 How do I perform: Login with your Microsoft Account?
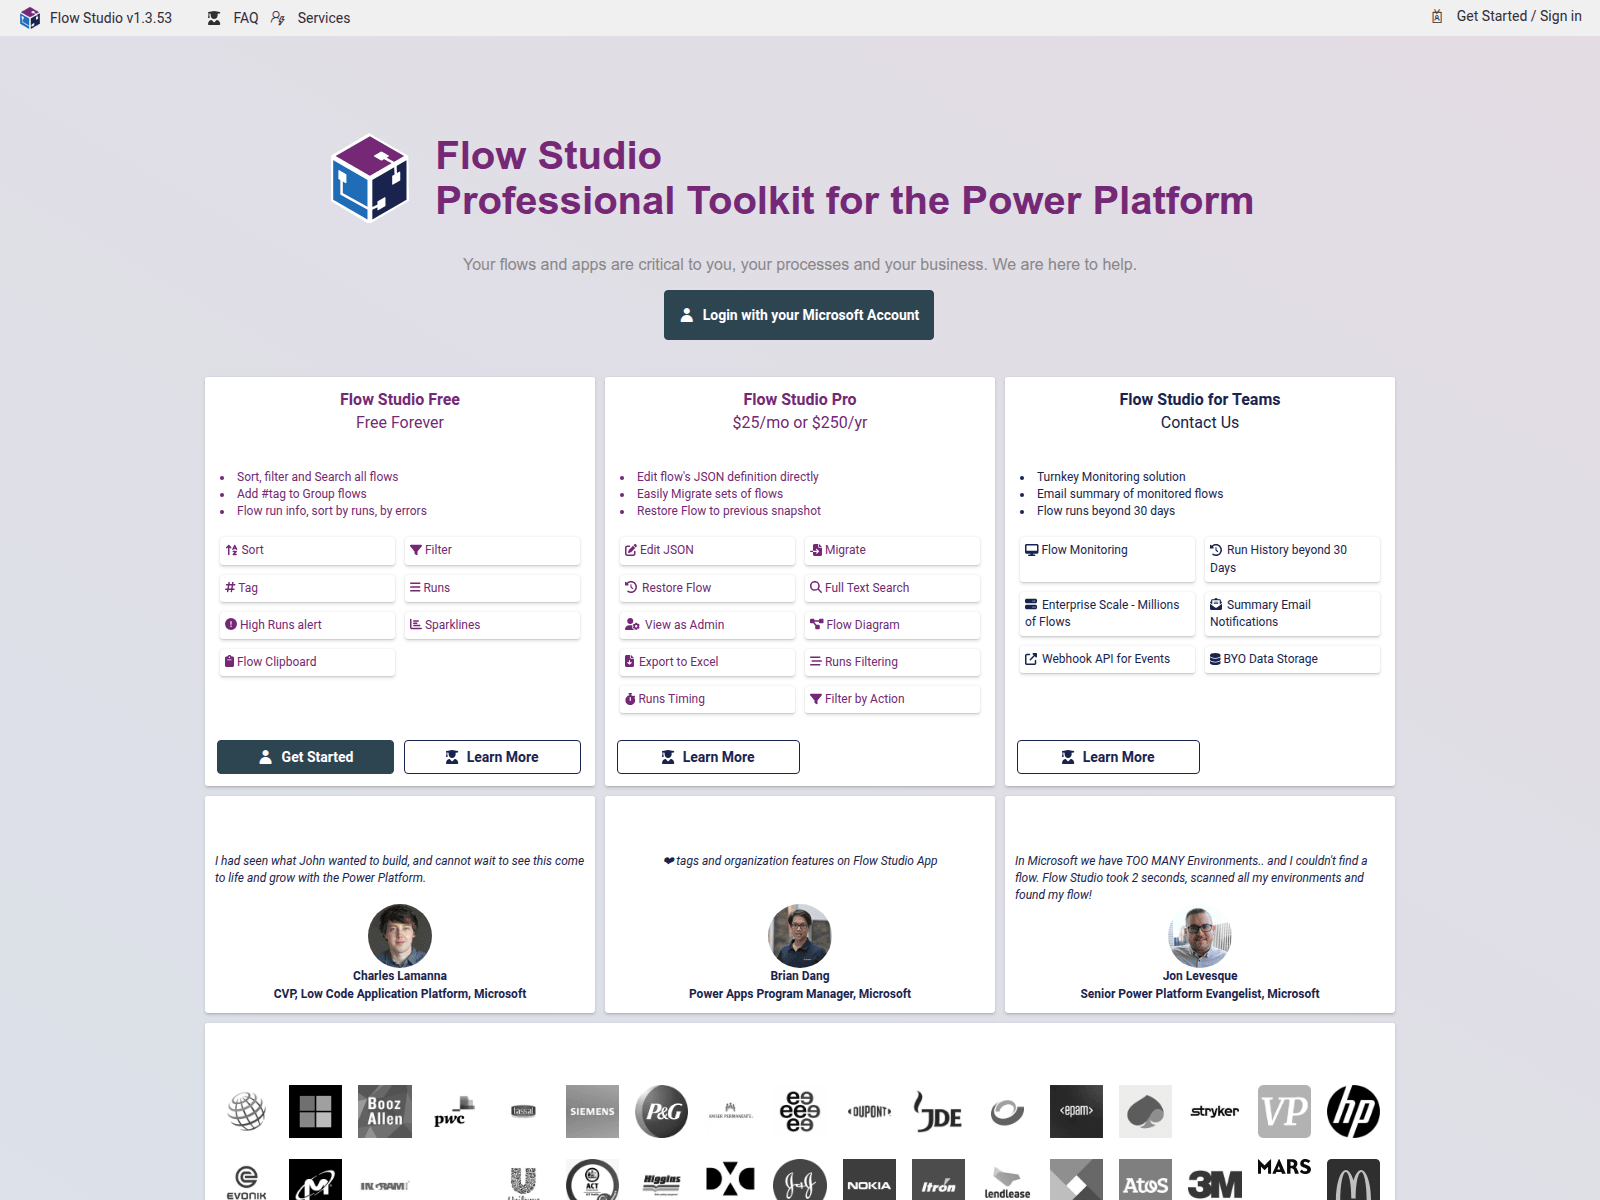[x=799, y=315]
